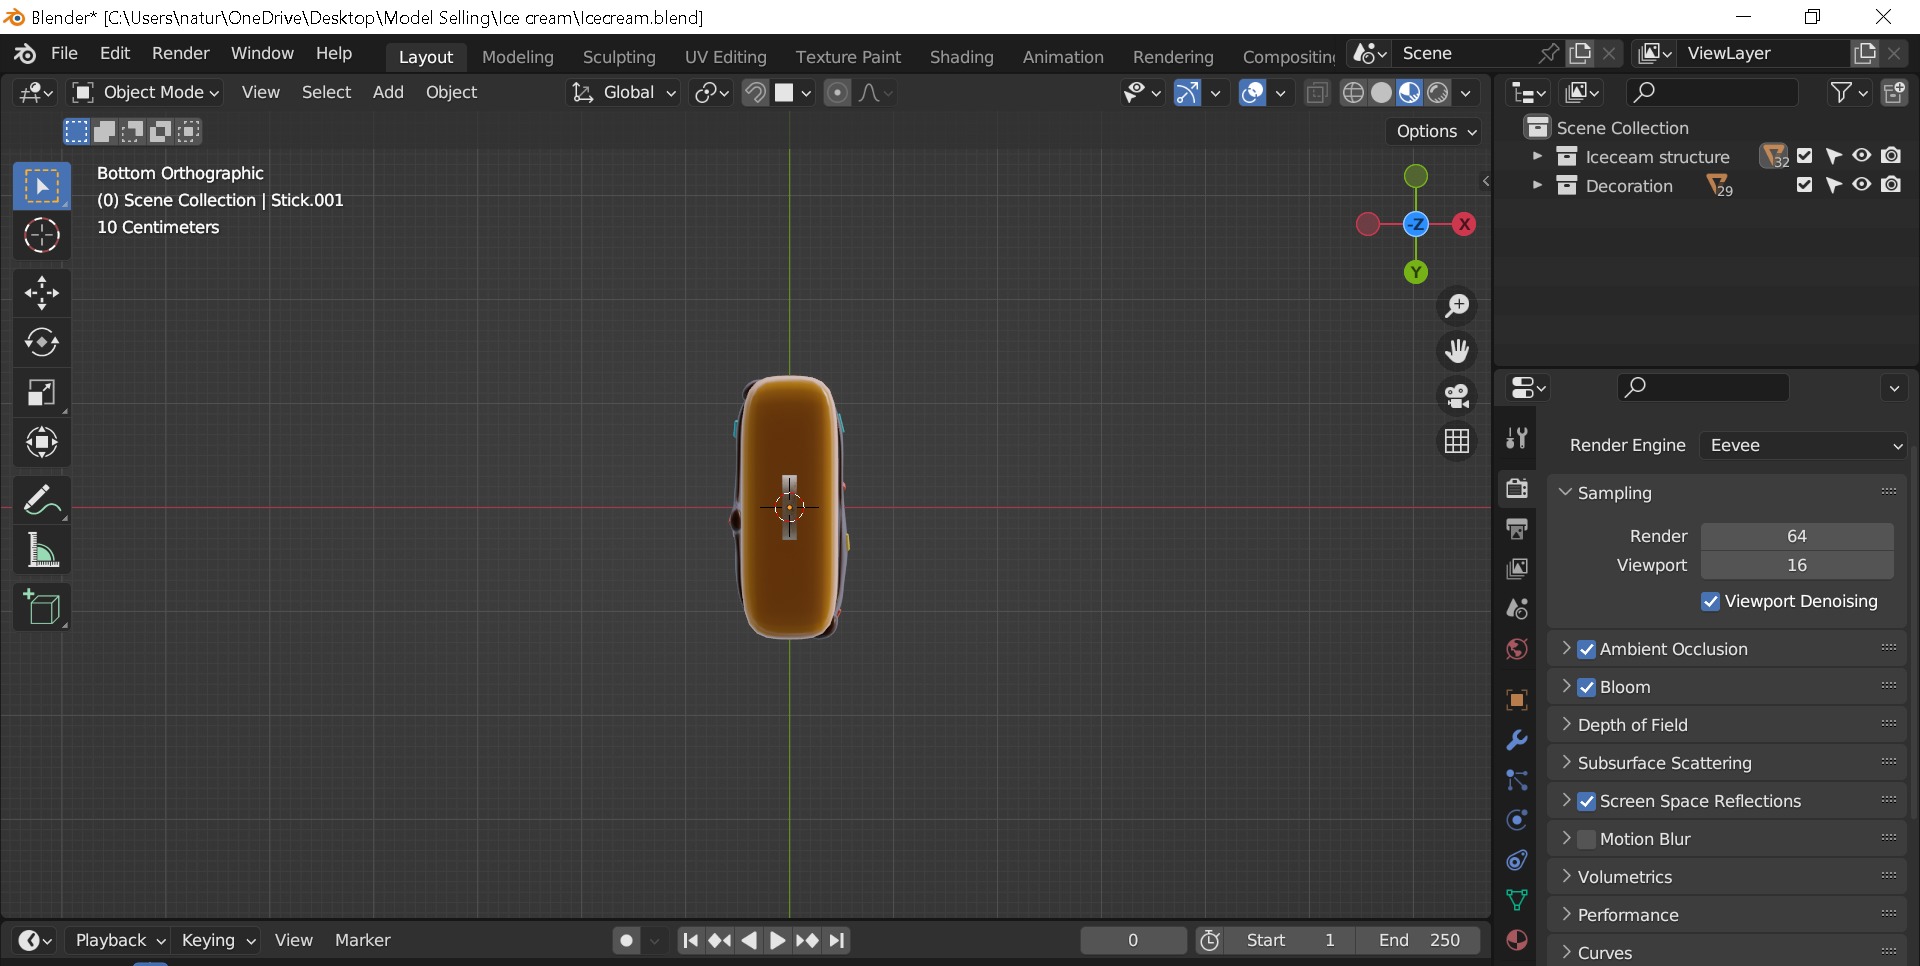Disable Screen Space Reflections checkbox
The image size is (1920, 966).
coord(1587,802)
